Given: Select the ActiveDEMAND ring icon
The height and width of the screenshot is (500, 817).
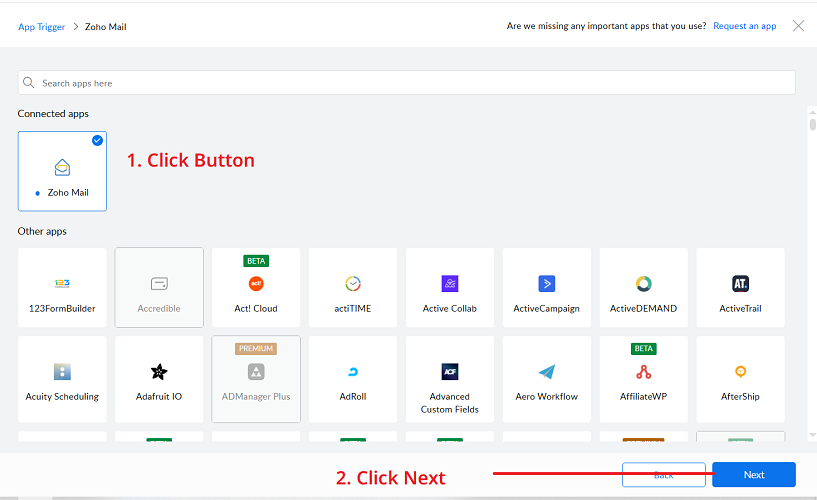Looking at the screenshot, I should pyautogui.click(x=643, y=284).
